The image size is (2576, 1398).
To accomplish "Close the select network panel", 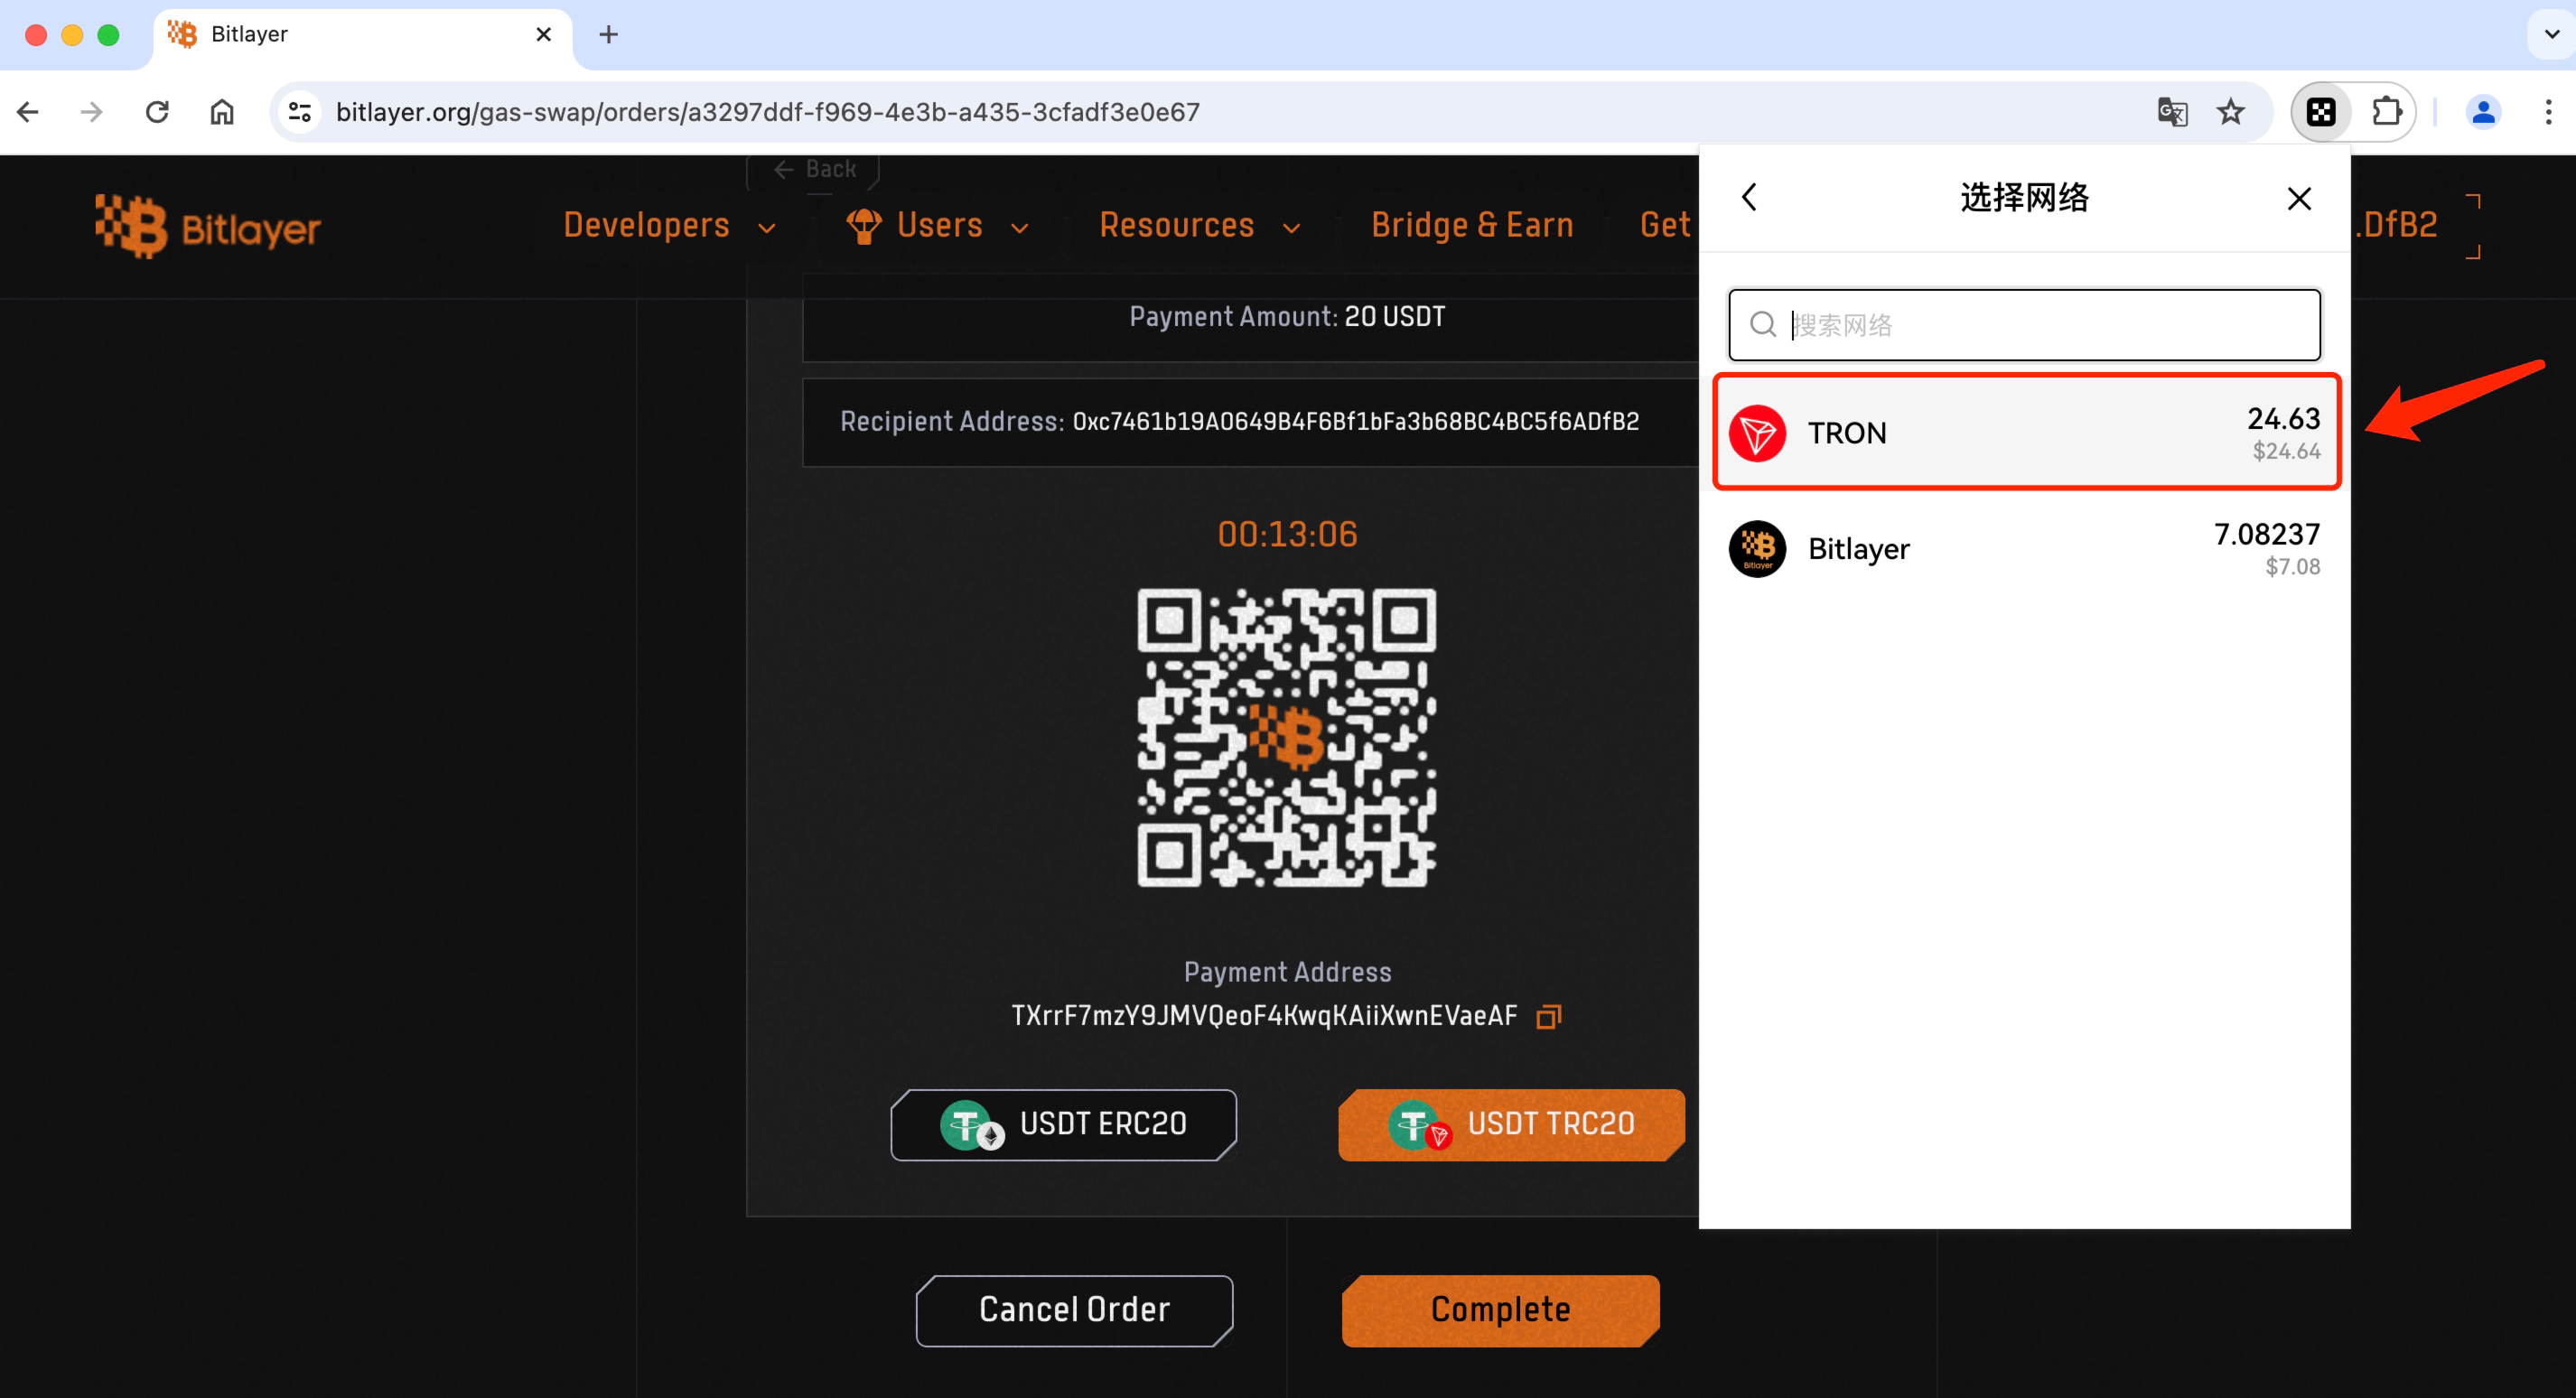I will pyautogui.click(x=2298, y=198).
